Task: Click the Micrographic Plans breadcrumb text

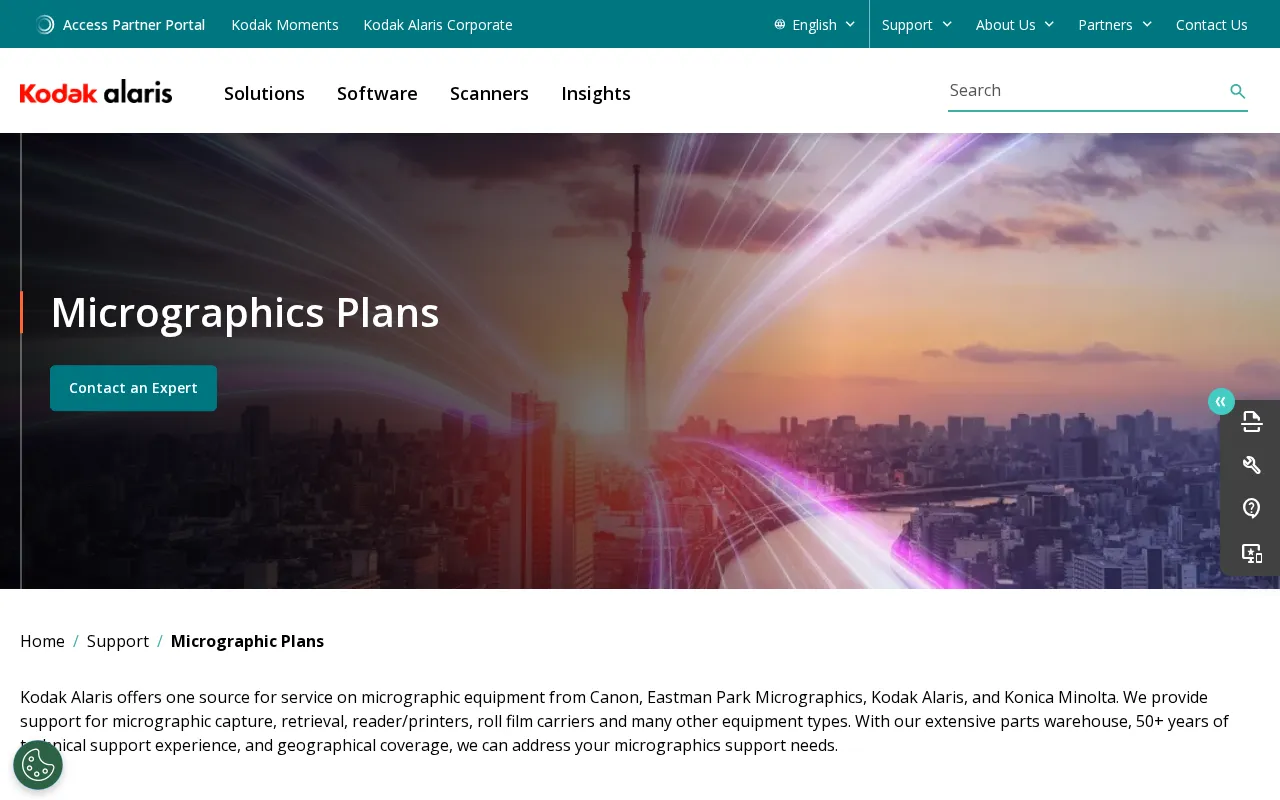Action: [247, 641]
